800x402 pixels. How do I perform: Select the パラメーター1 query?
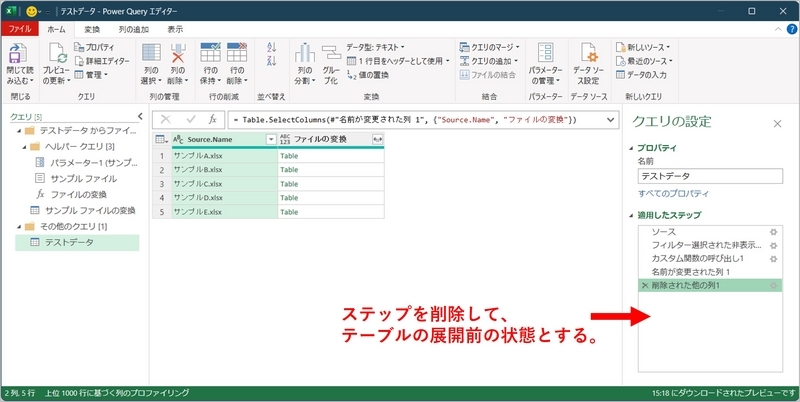coord(87,163)
